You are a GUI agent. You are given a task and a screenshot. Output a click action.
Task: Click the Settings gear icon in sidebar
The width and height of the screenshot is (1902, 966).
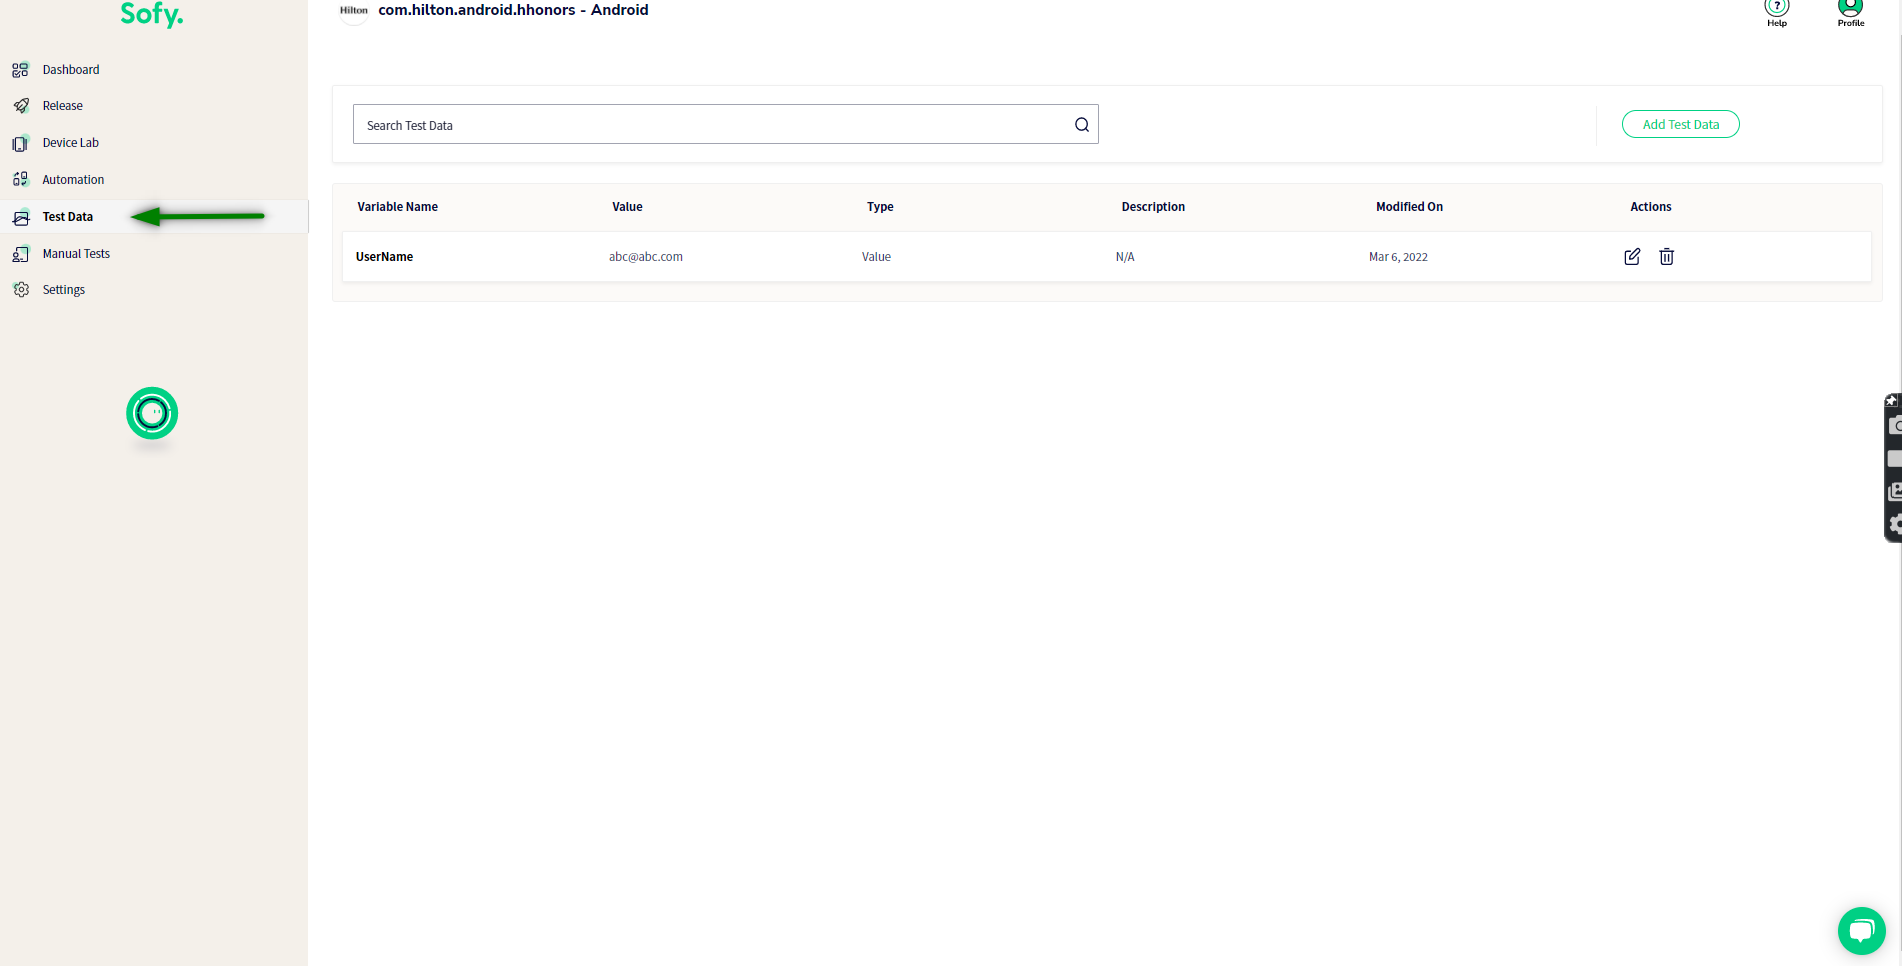(x=20, y=290)
